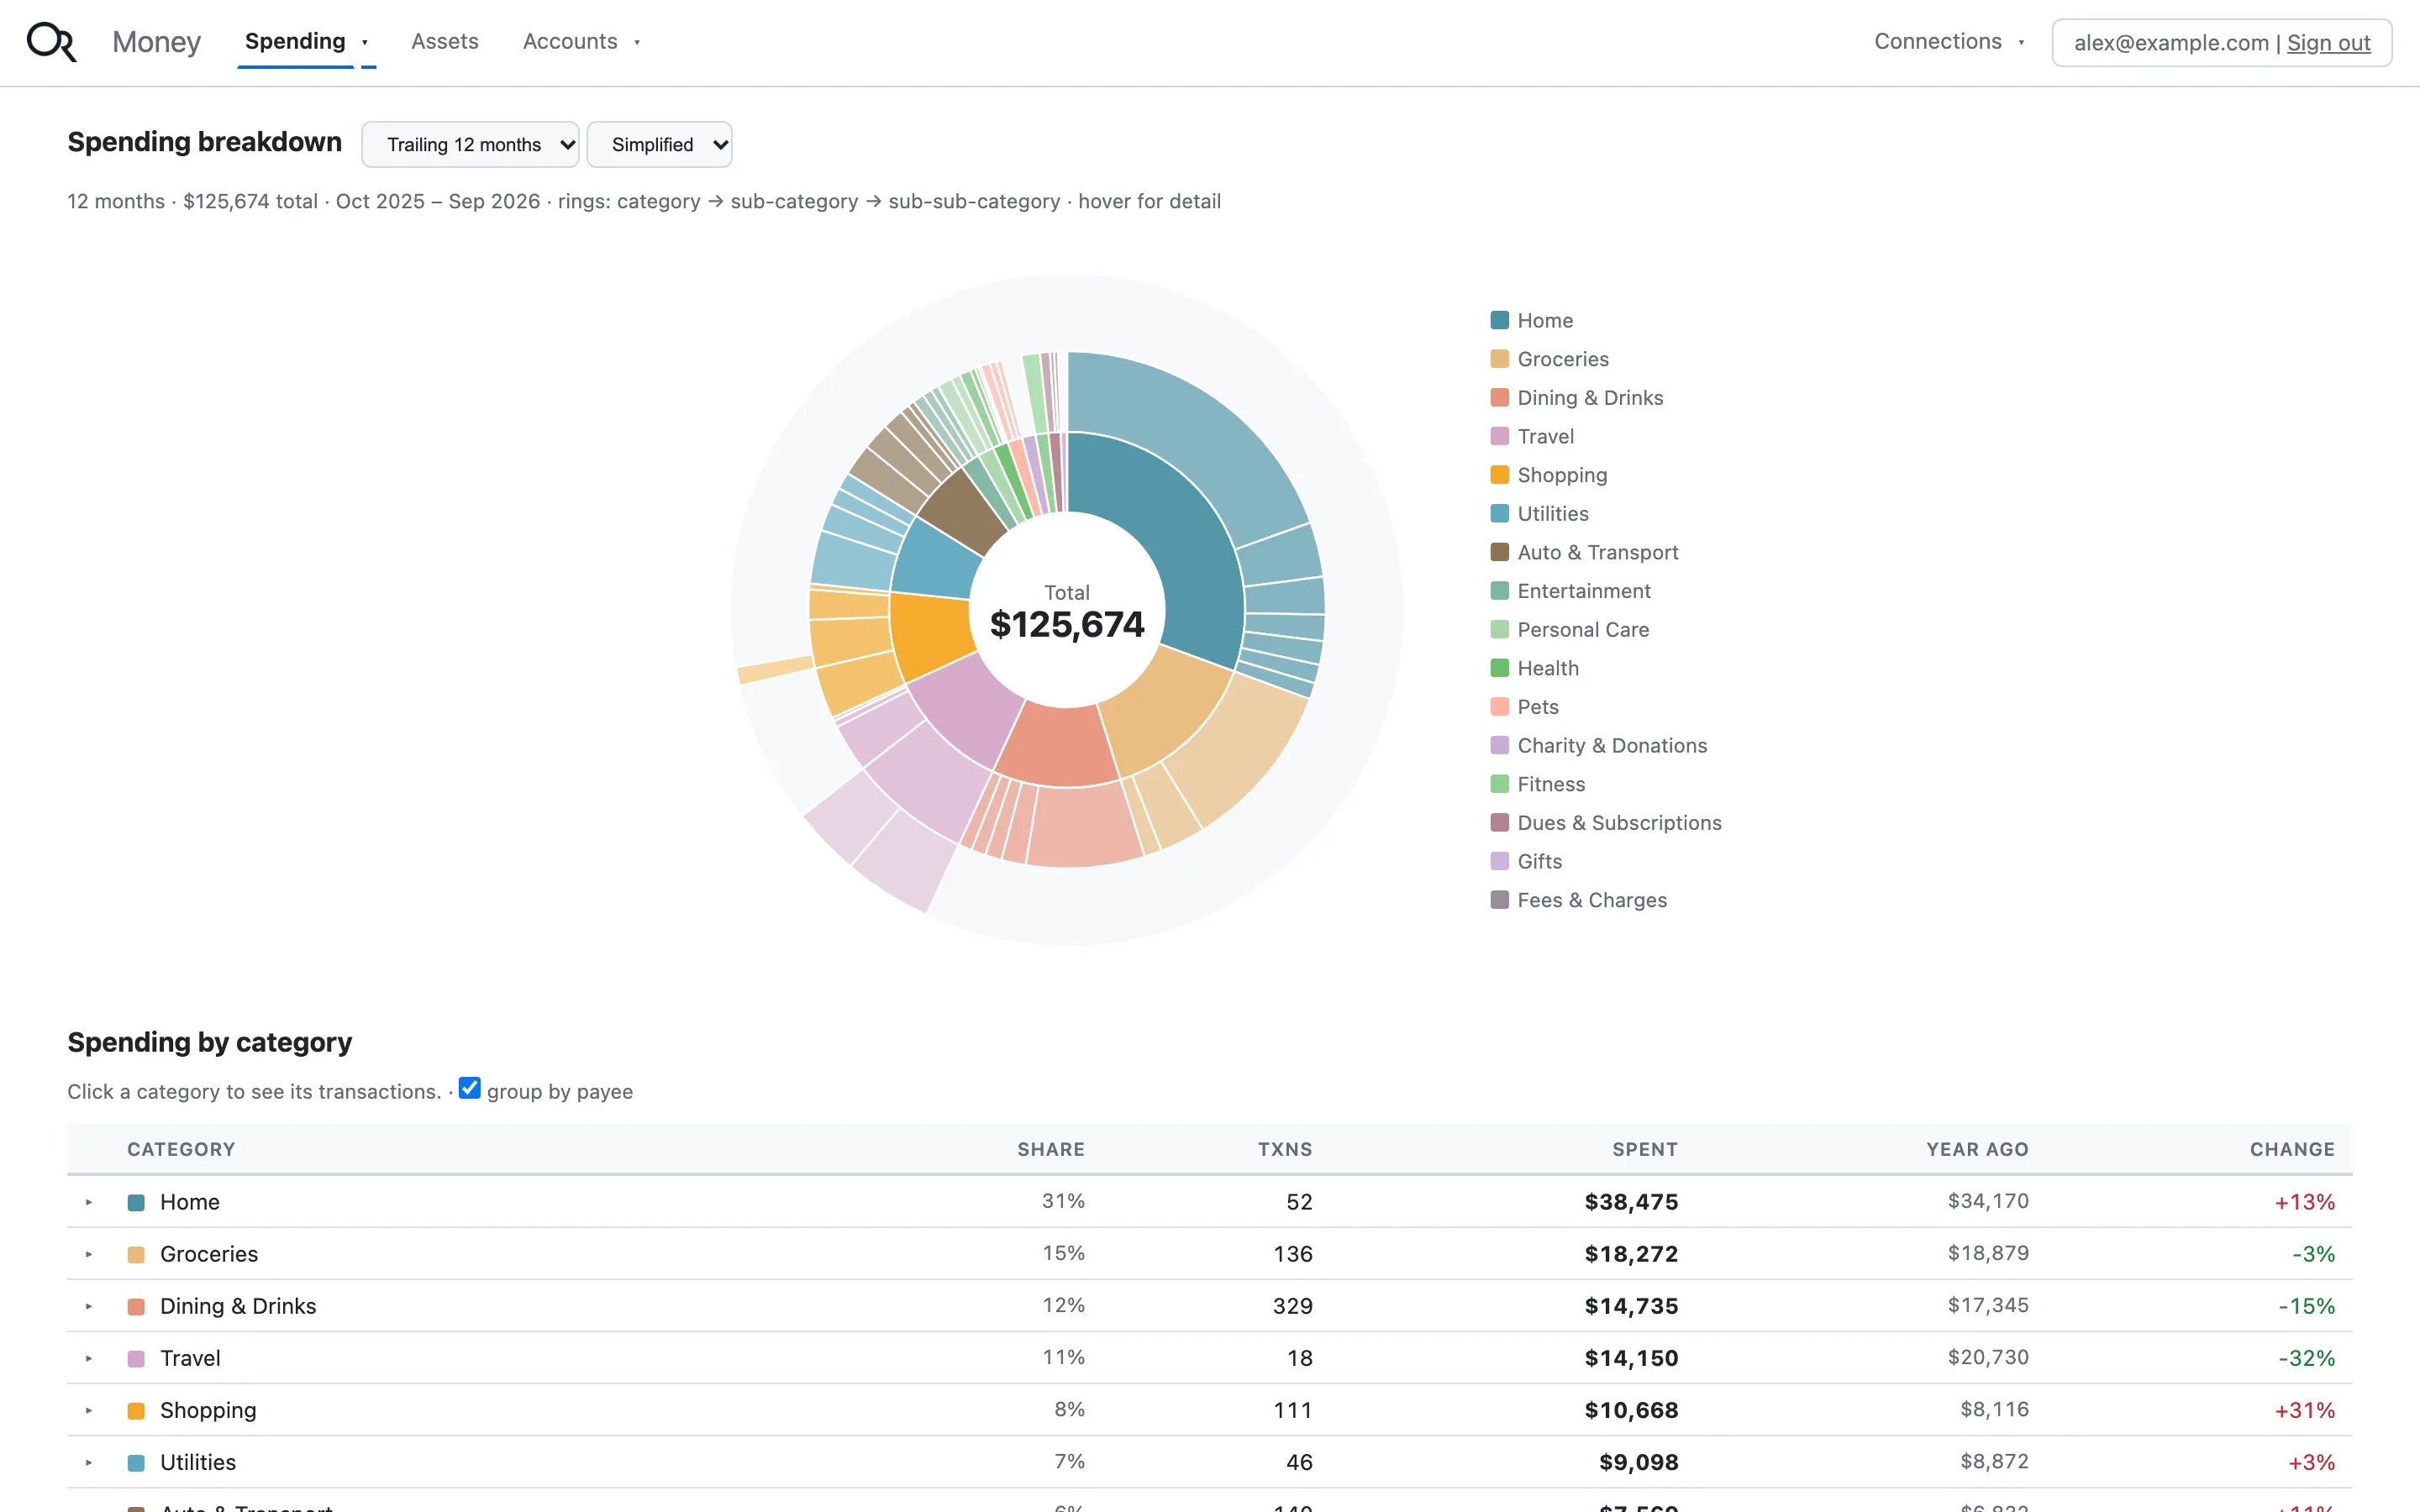Select the Dues & Subscriptions legend entry

(x=1606, y=823)
